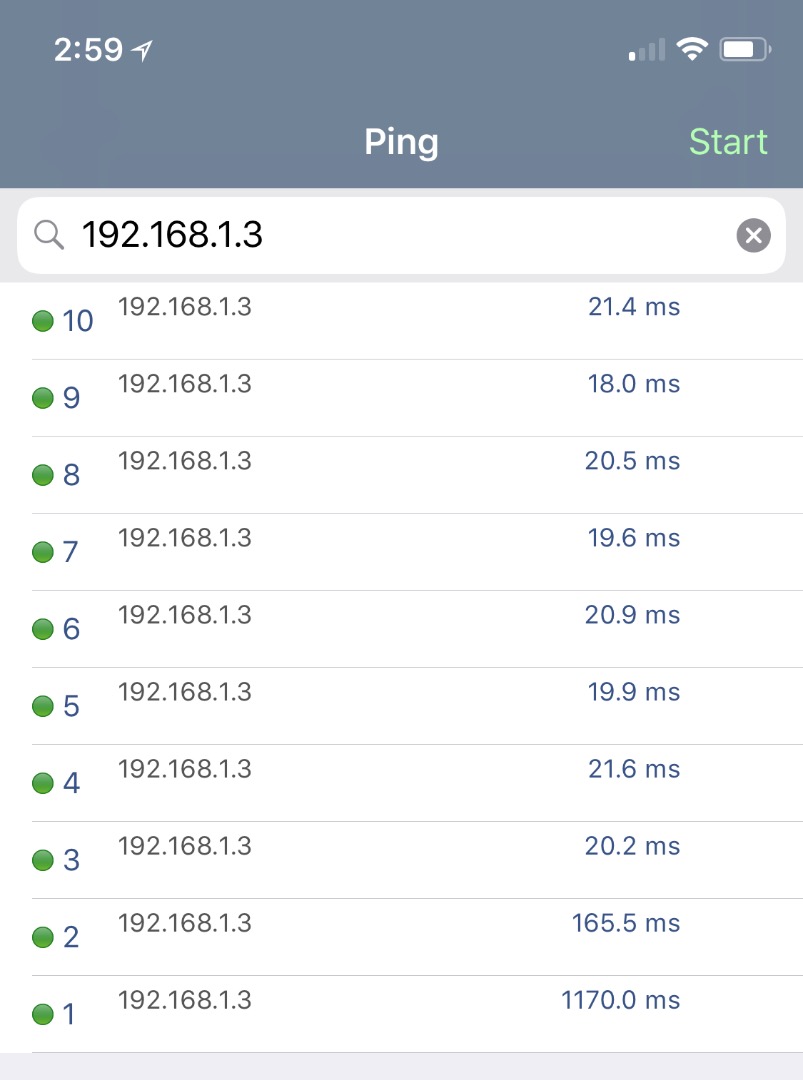The width and height of the screenshot is (803, 1080).
Task: Select the 20.9 ms ping row
Action: (x=400, y=629)
